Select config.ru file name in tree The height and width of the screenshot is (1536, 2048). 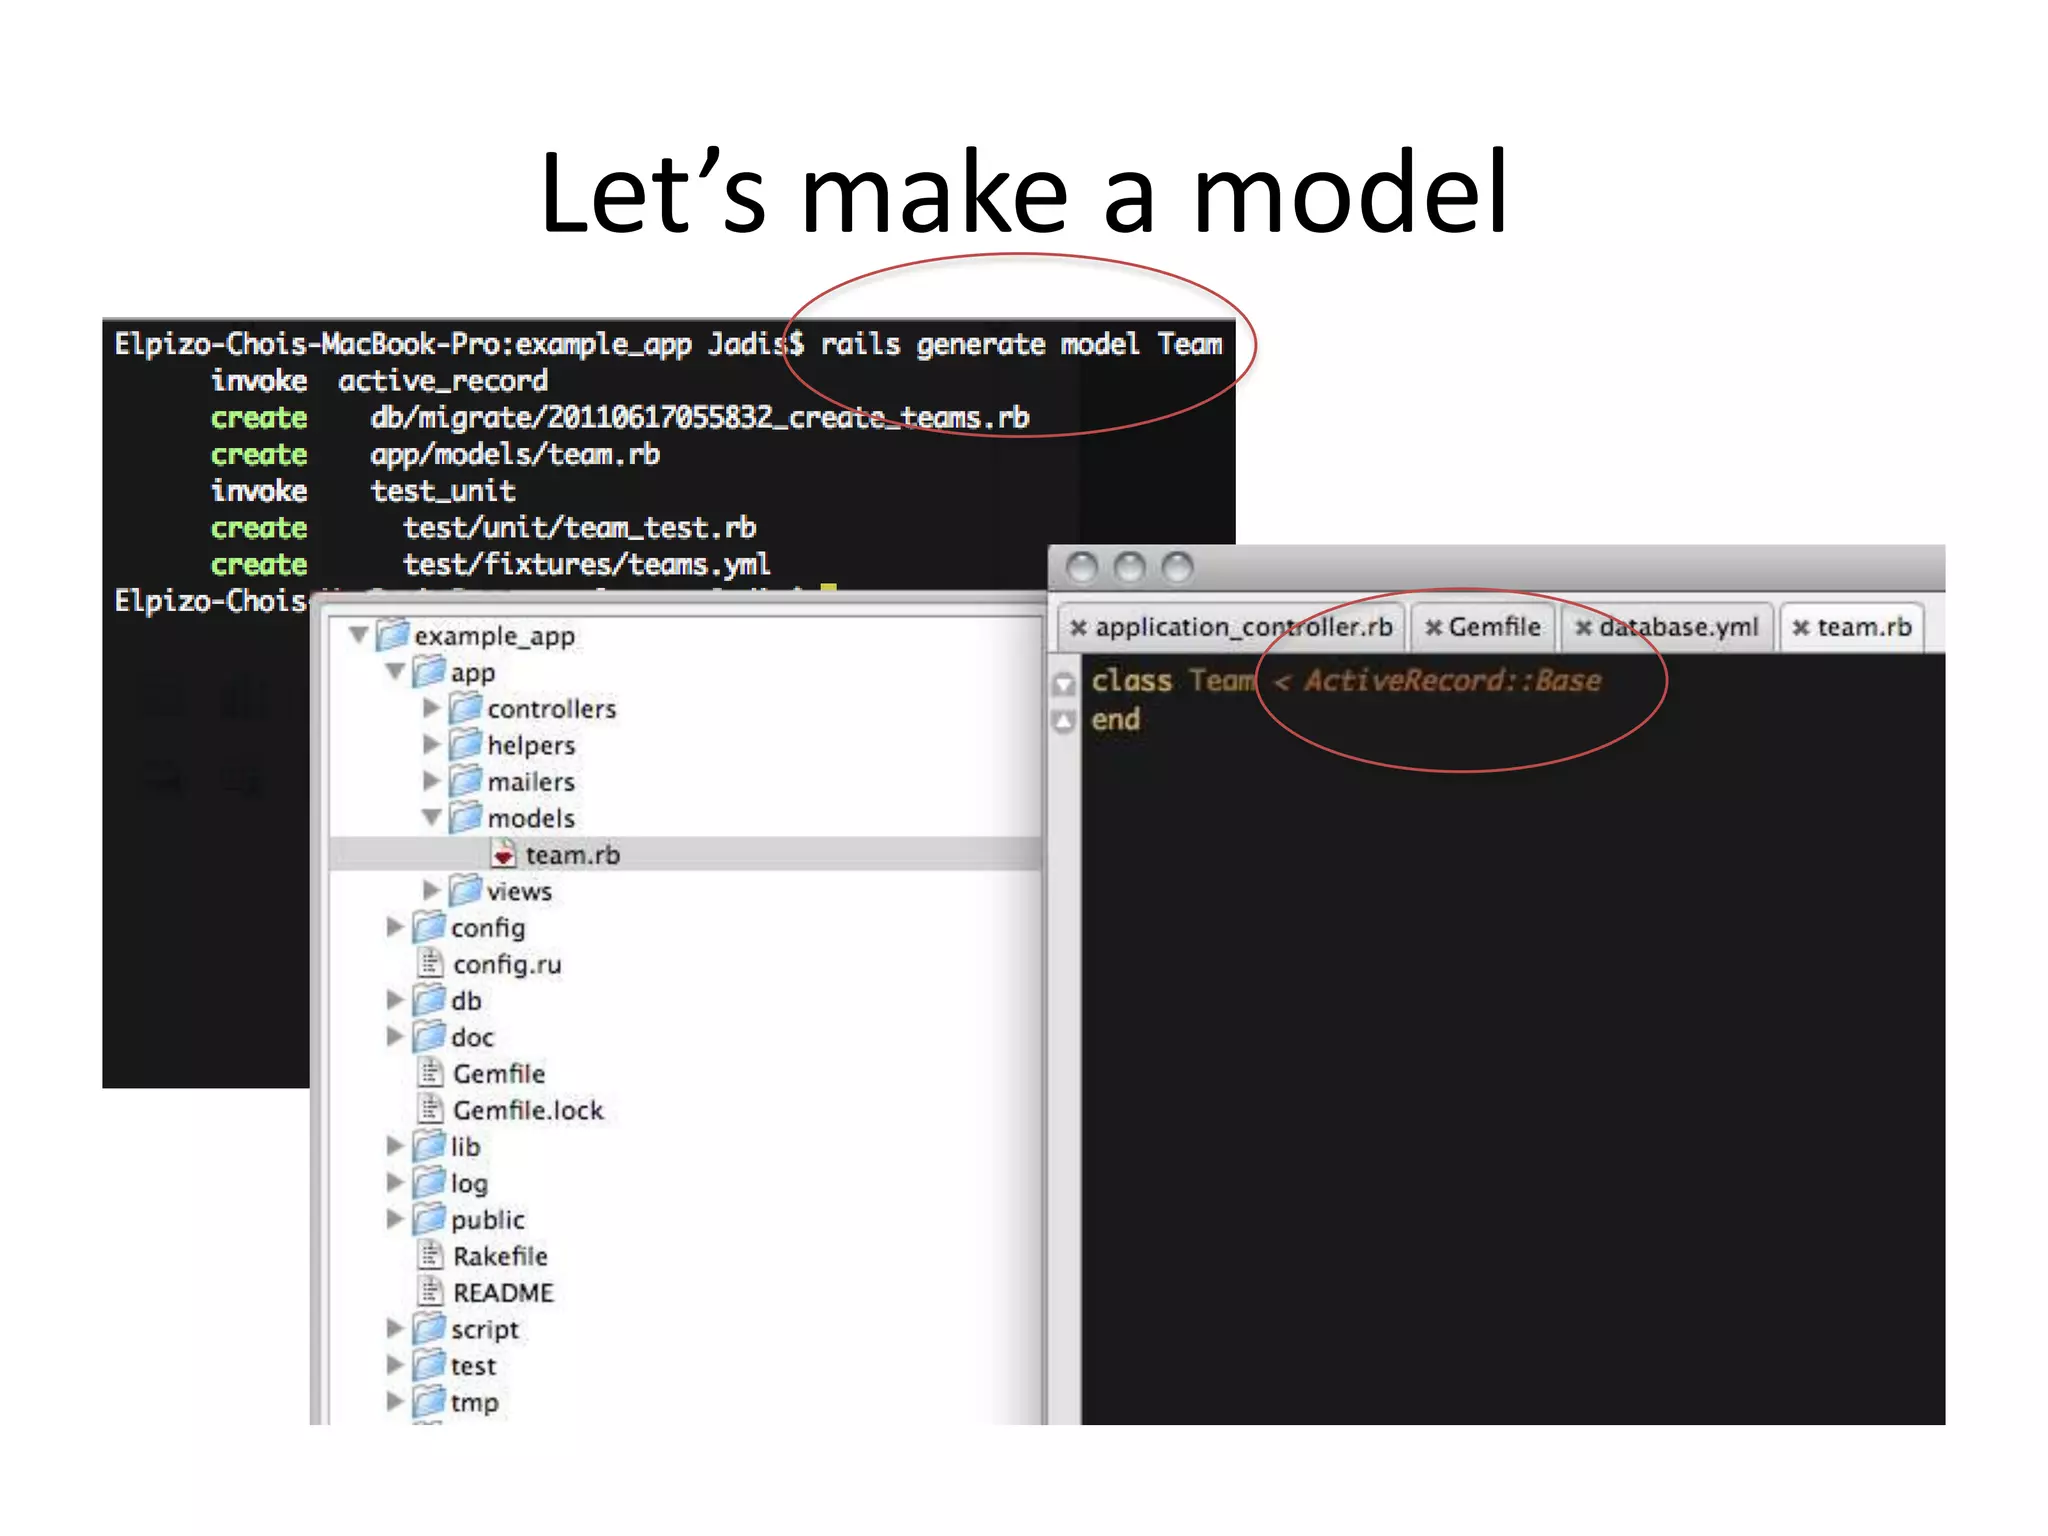[x=507, y=964]
